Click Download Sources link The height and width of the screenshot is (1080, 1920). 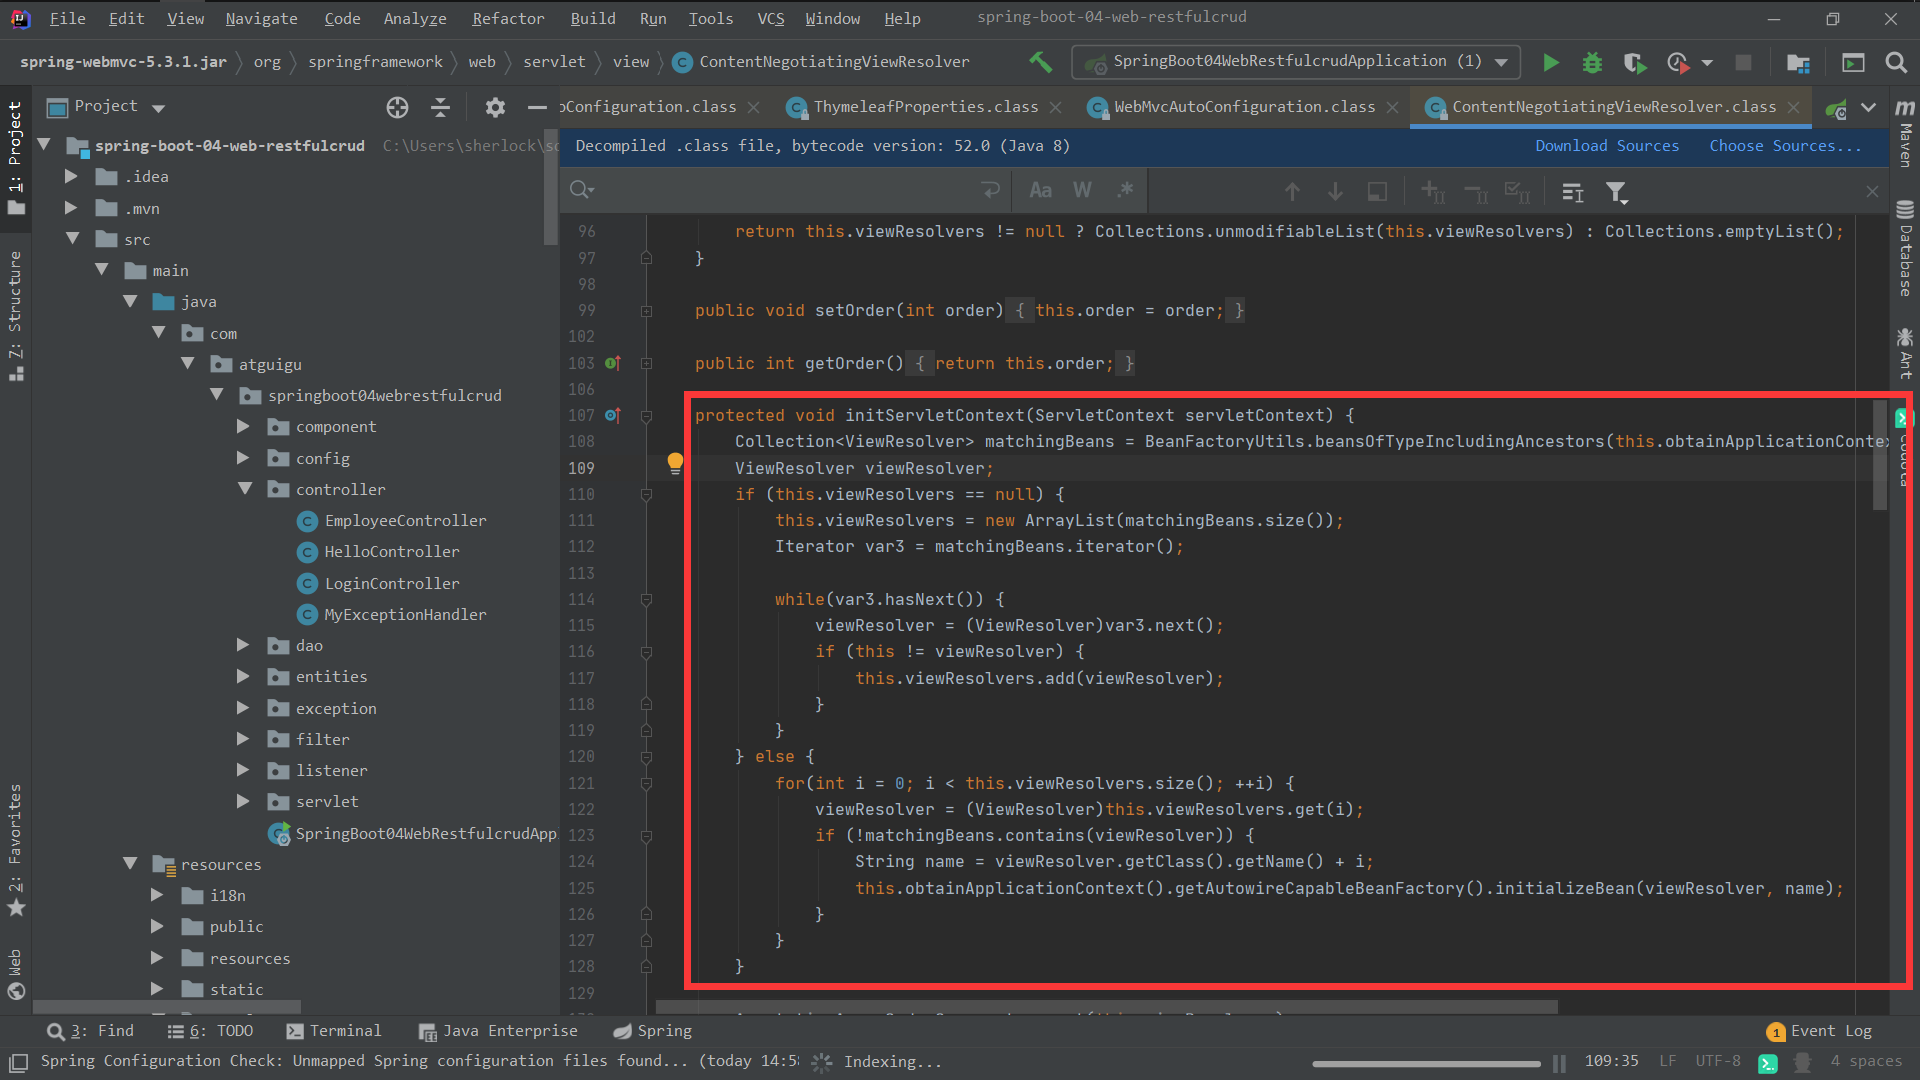(x=1606, y=146)
